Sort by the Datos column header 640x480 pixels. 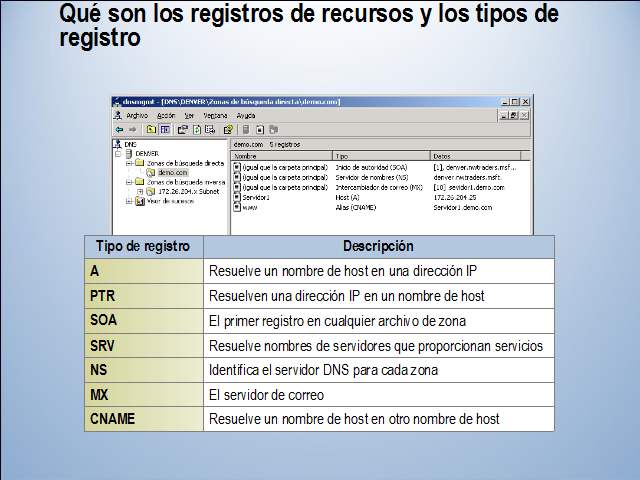(x=476, y=156)
